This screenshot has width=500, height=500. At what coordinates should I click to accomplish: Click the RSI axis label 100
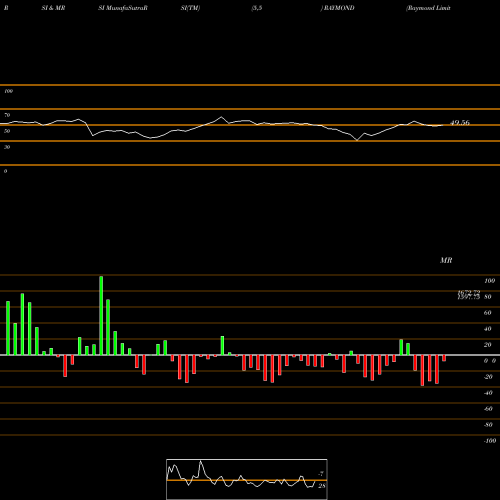[x=8, y=91]
